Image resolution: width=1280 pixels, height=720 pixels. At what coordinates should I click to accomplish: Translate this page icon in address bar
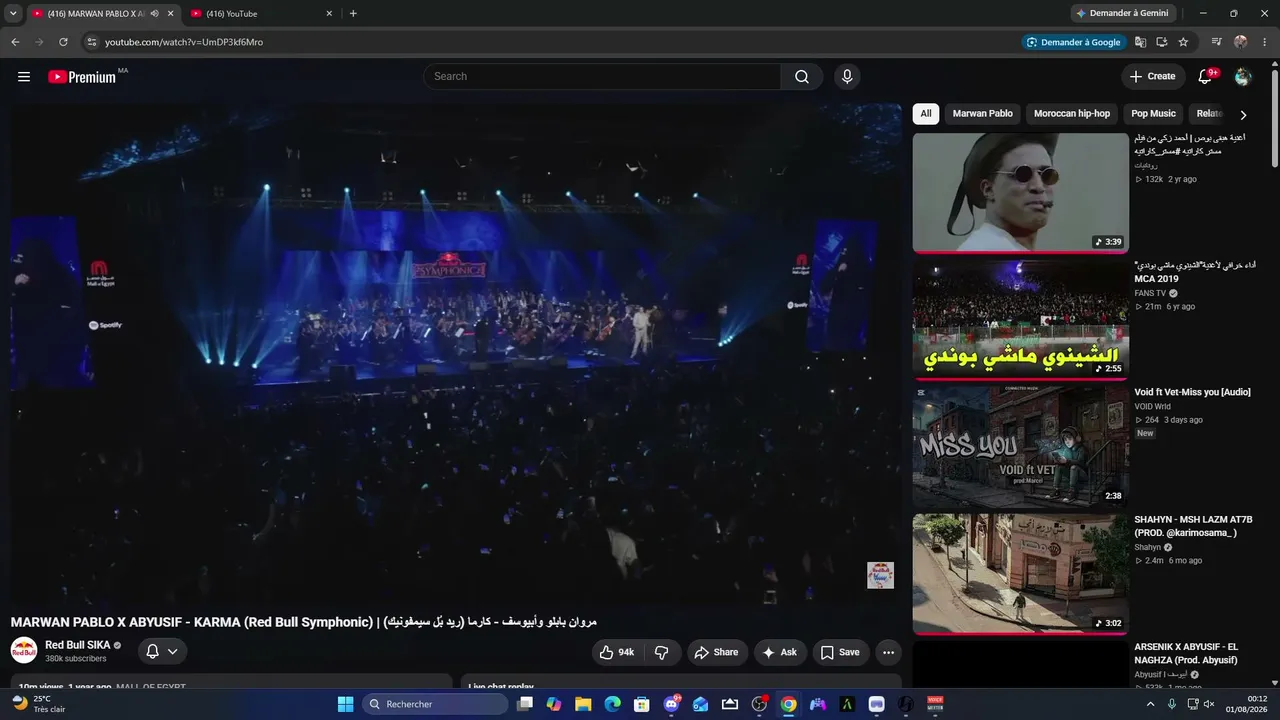pyautogui.click(x=1140, y=42)
